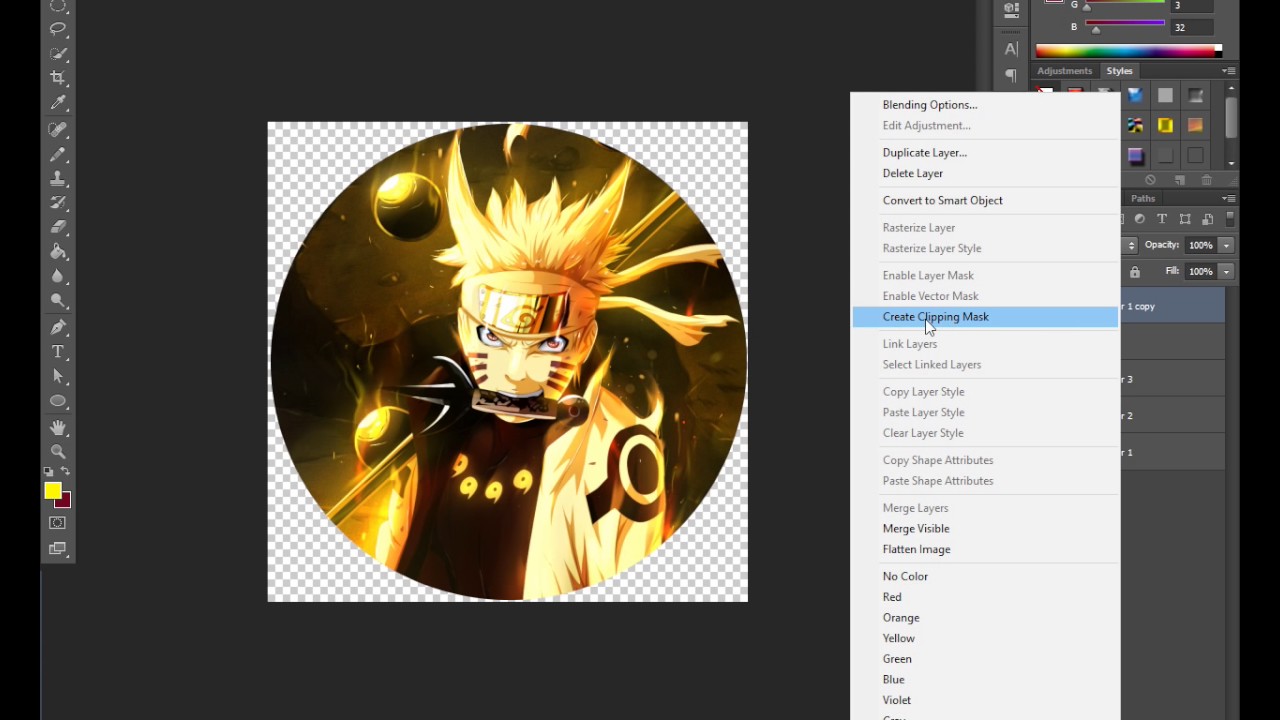Select the Hand tool
Screen dimensions: 1280x720
tap(58, 427)
